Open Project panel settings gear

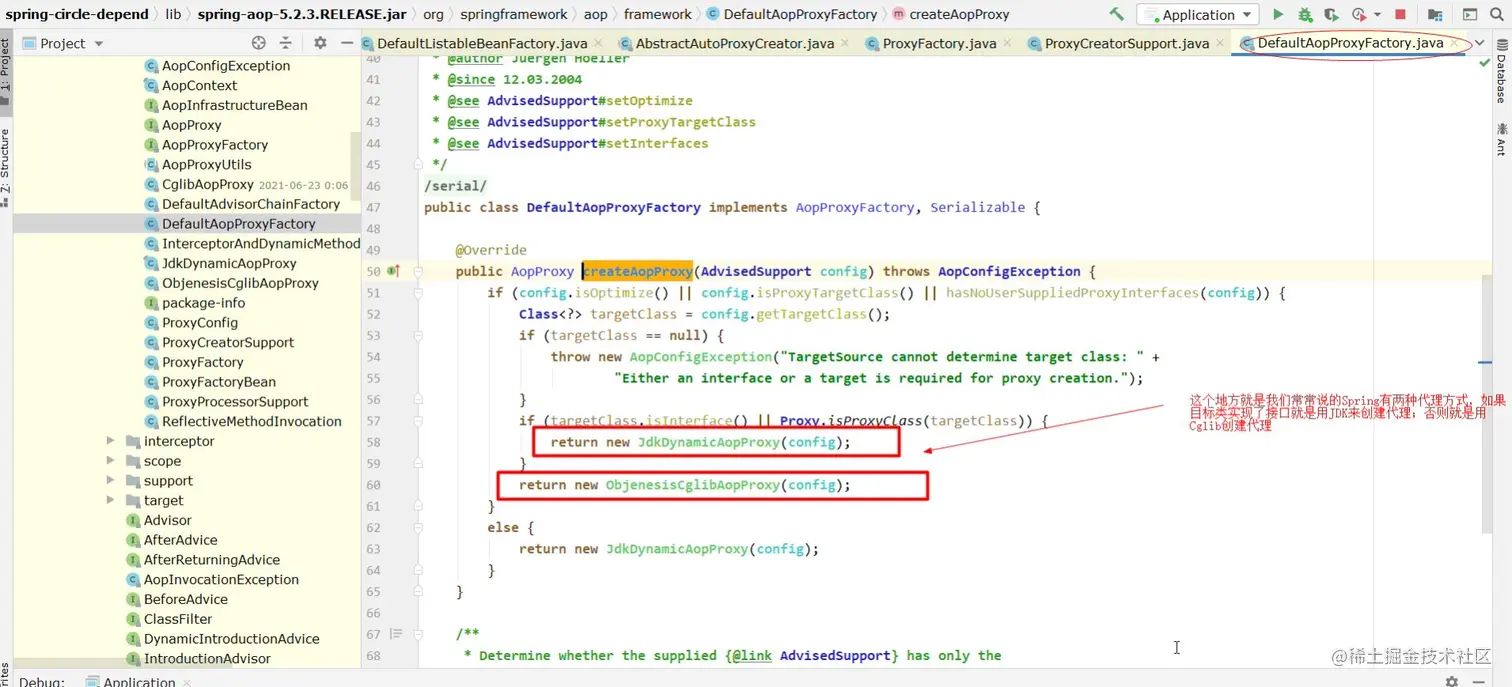(320, 43)
